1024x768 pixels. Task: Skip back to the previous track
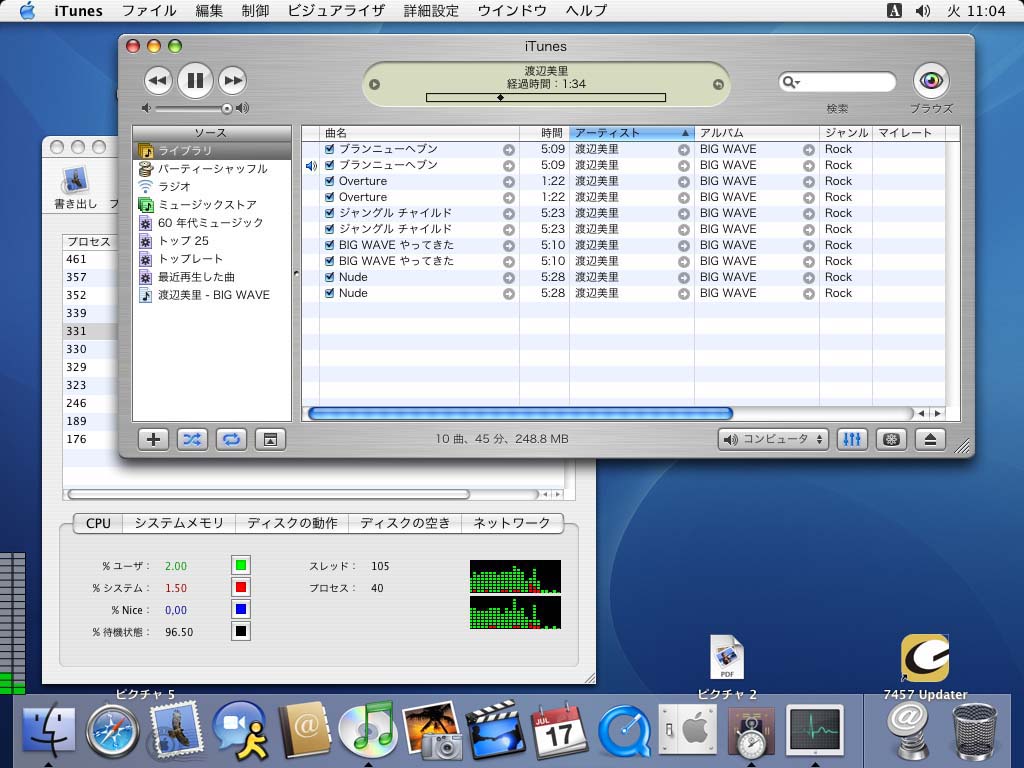(158, 81)
